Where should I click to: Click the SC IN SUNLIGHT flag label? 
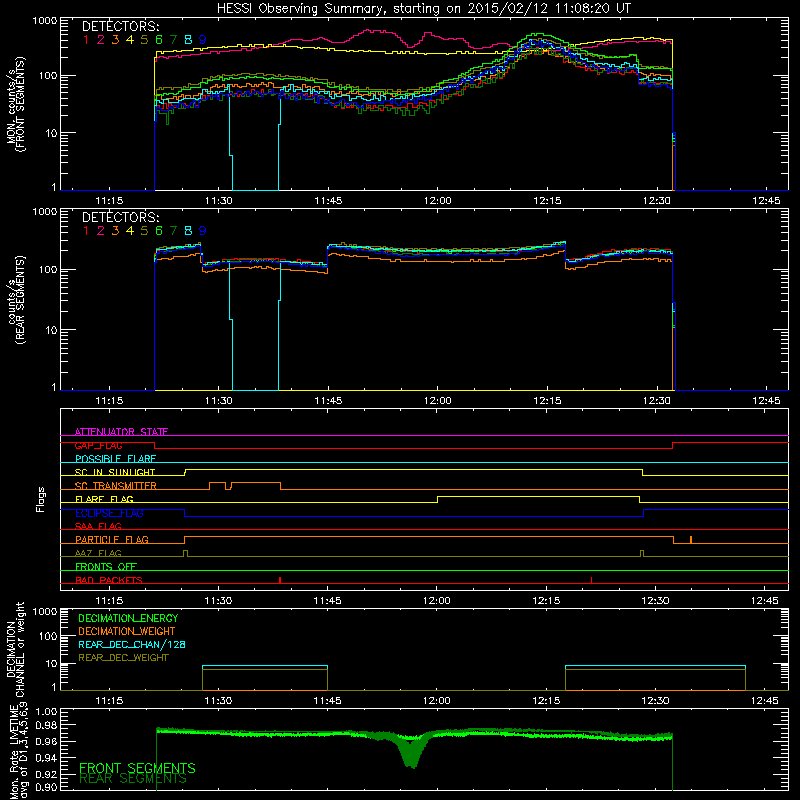115,472
